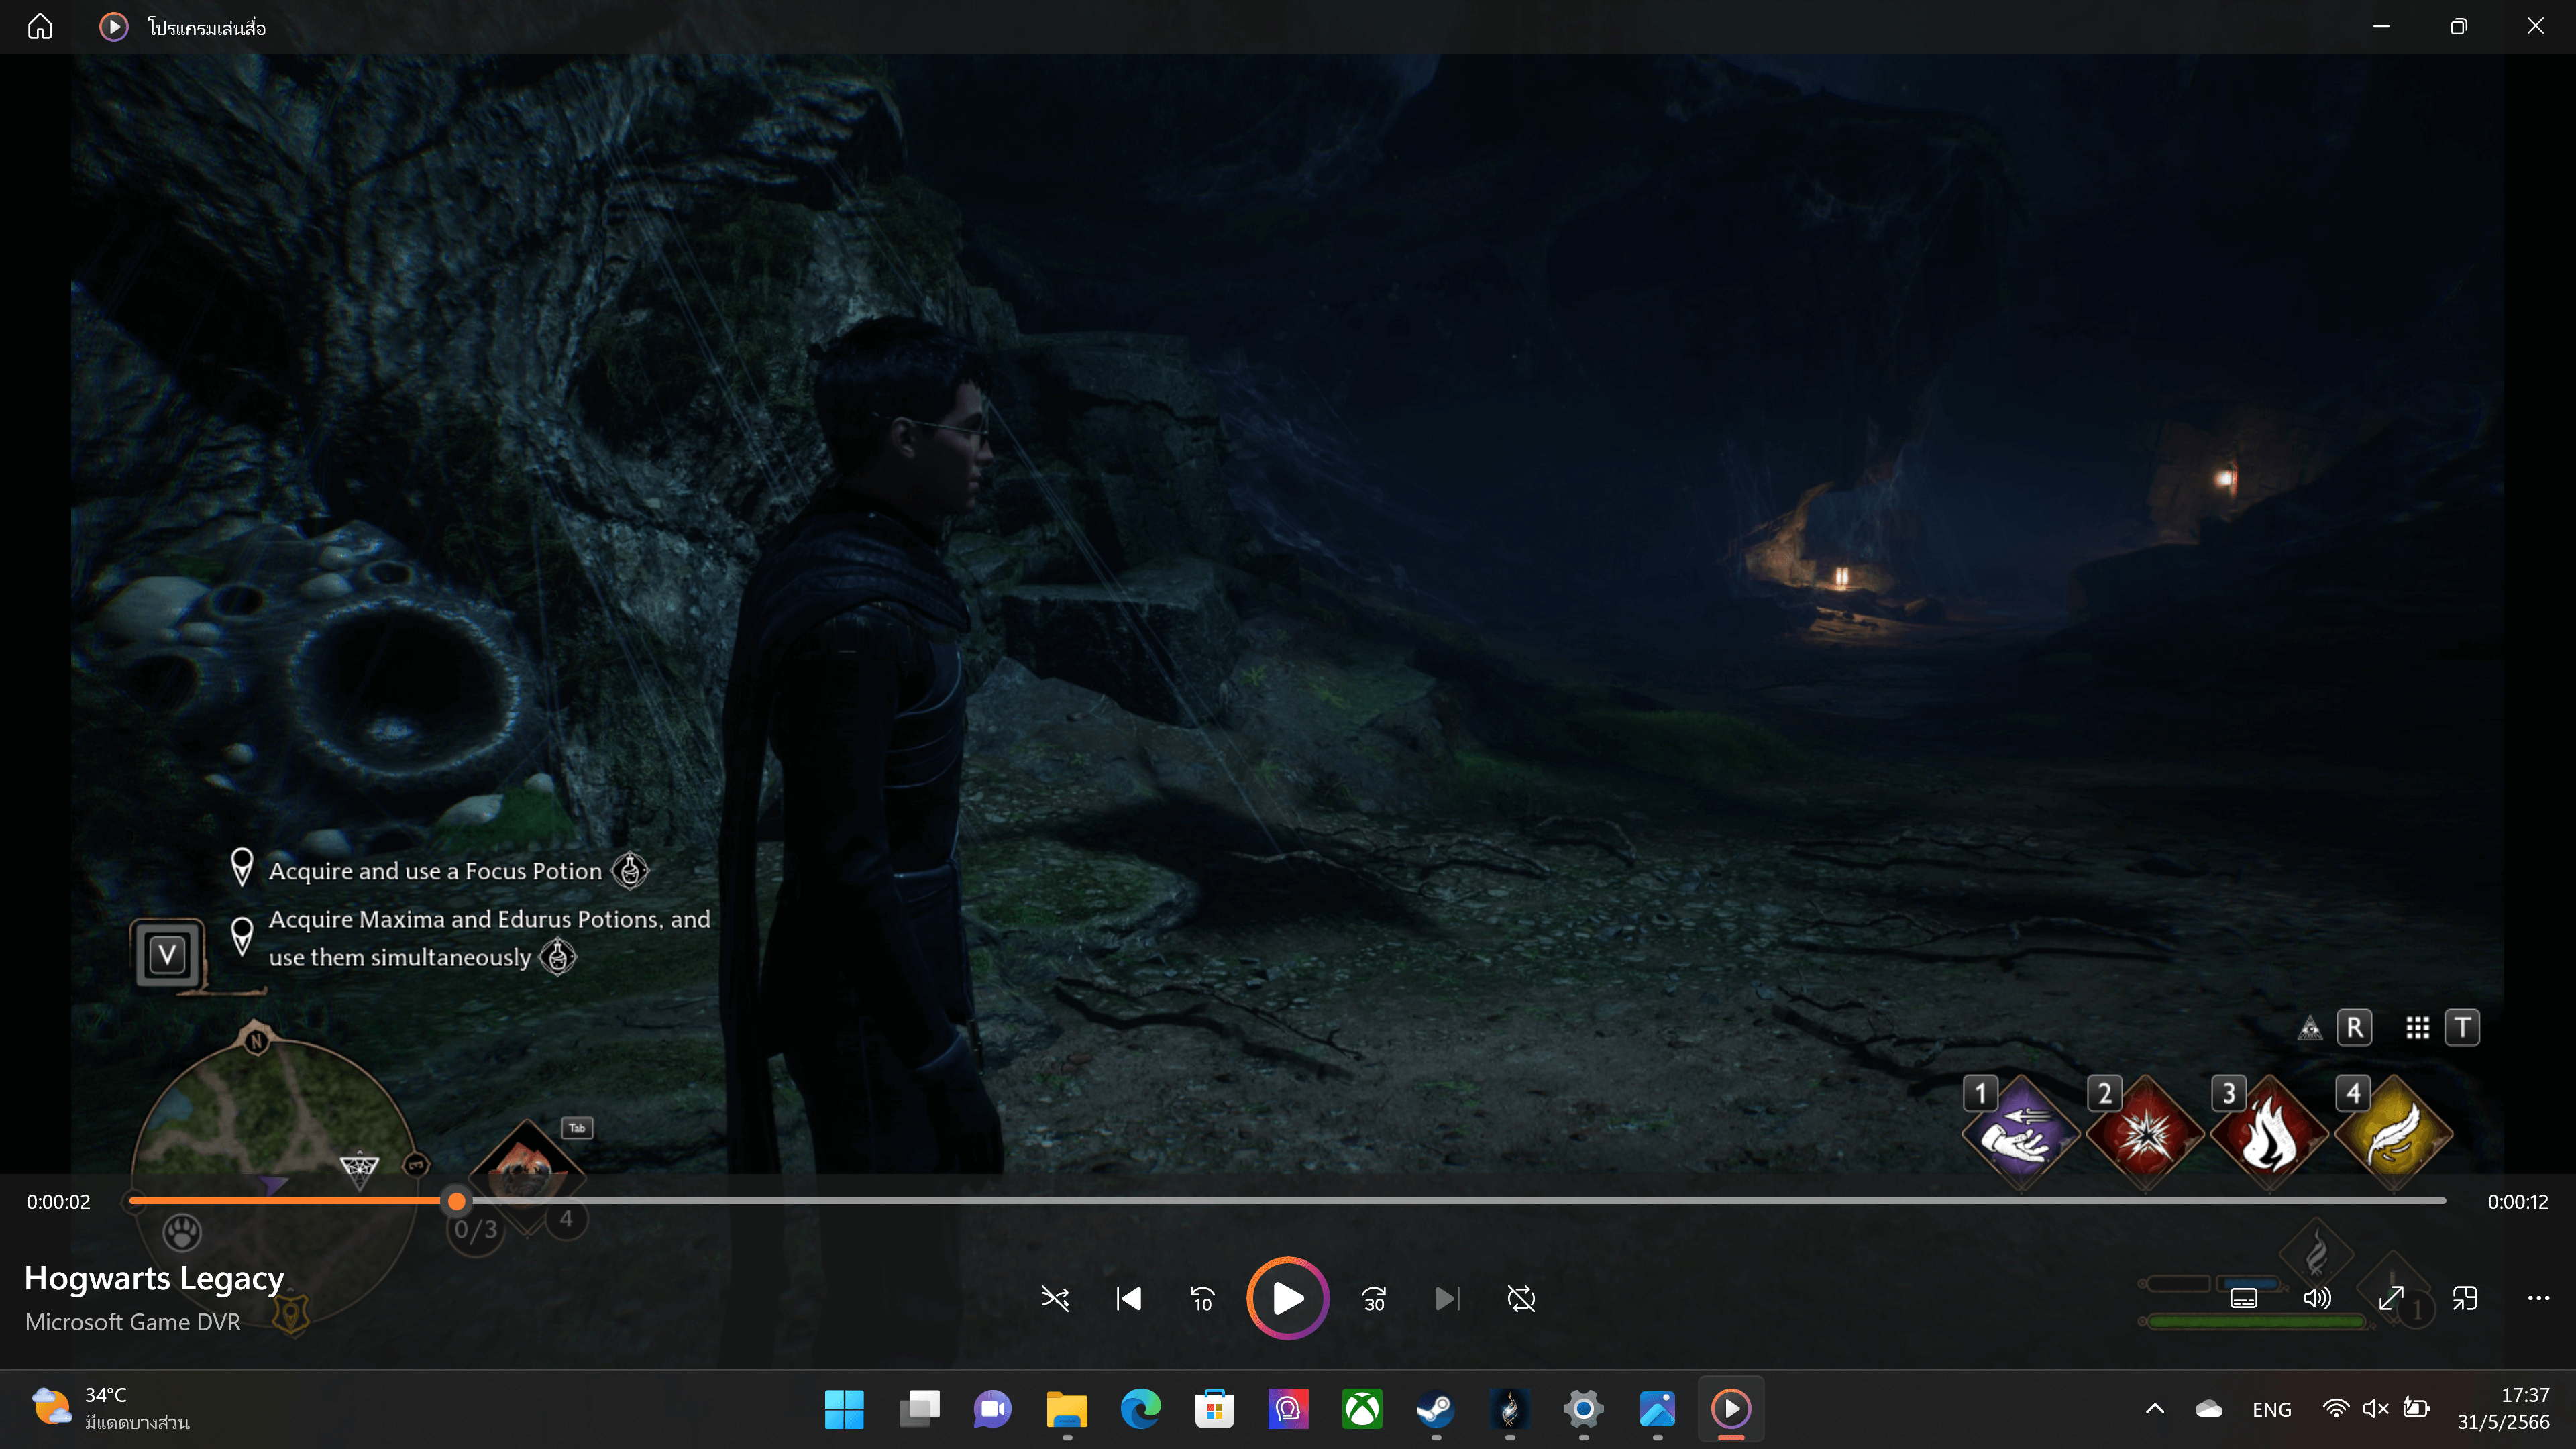Open OneDrive cloud status in tray
The width and height of the screenshot is (2576, 1449).
[2208, 1409]
